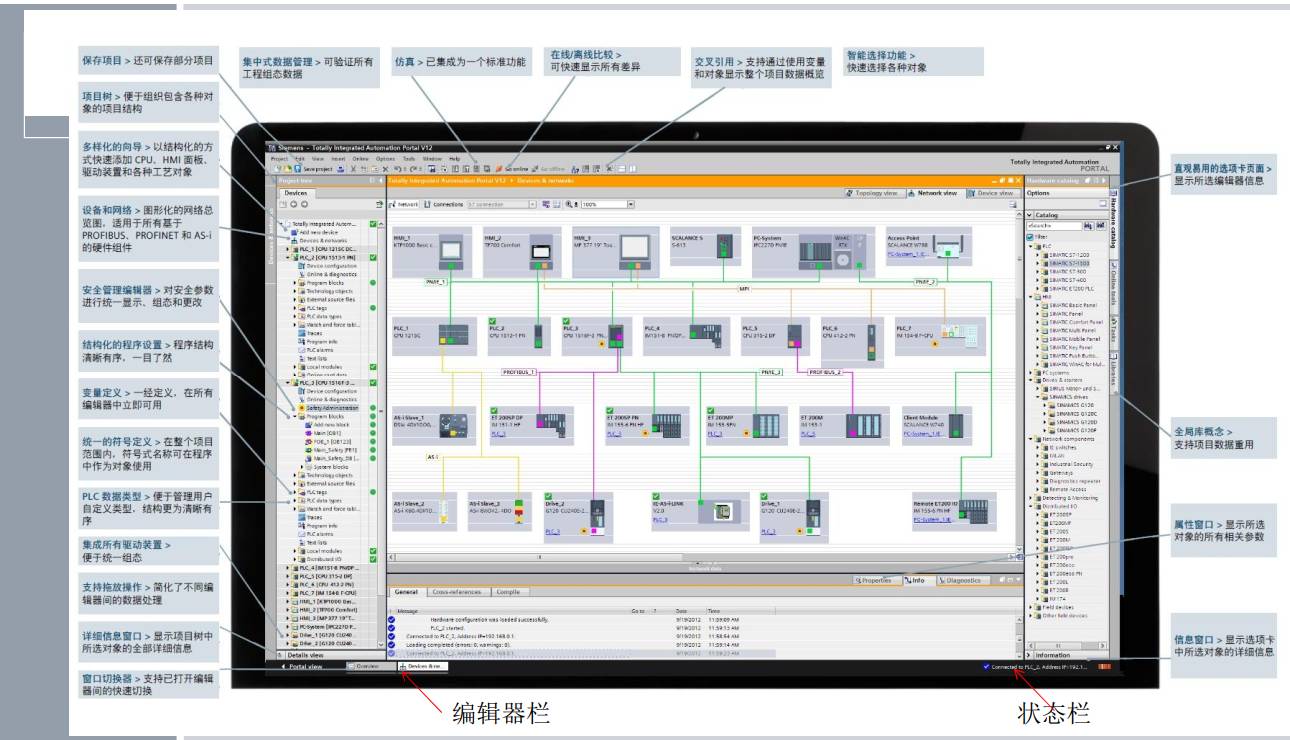This screenshot has width=1290, height=740.
Task: Click the green check on ET 200SP DP device
Action: click(x=494, y=410)
